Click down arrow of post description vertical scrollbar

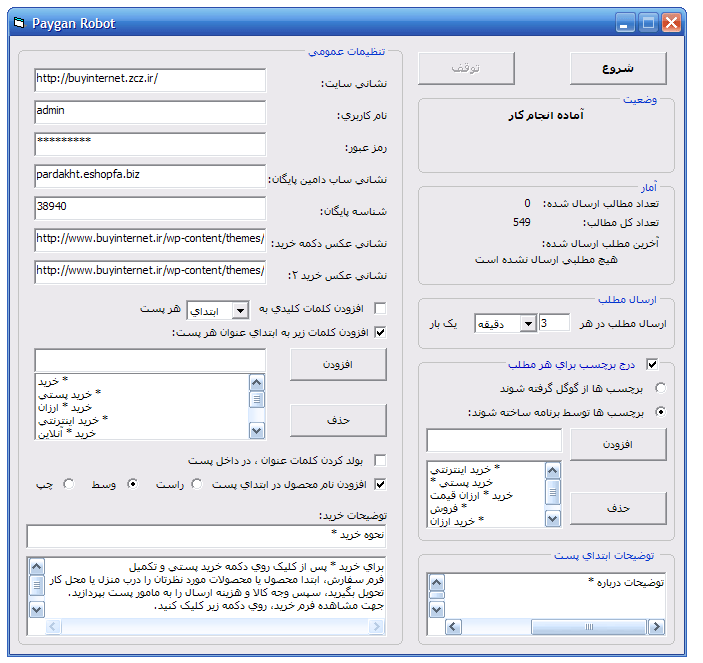point(437,610)
